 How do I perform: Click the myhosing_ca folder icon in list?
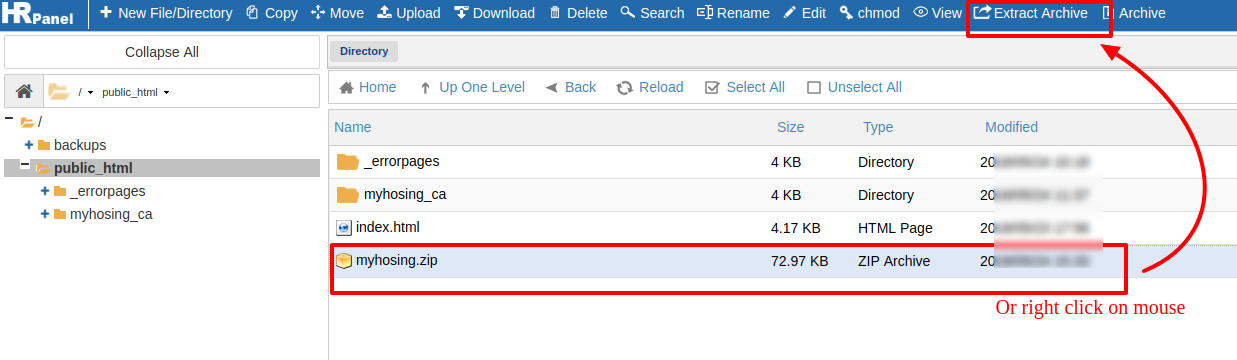pyautogui.click(x=347, y=195)
